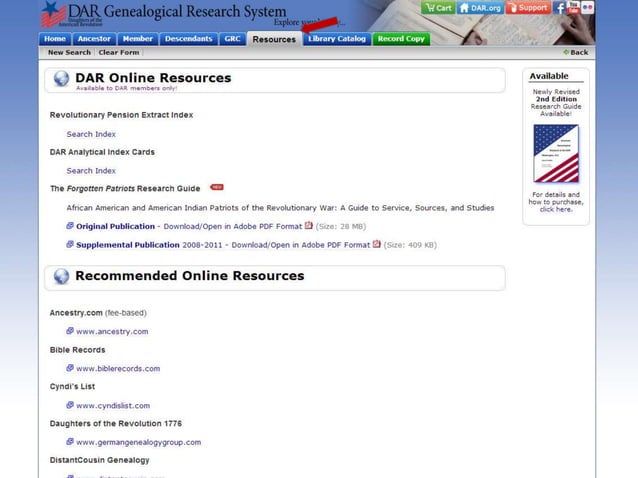Visit www.biblerecords.com link
Screen dimensions: 638x478
(118, 369)
